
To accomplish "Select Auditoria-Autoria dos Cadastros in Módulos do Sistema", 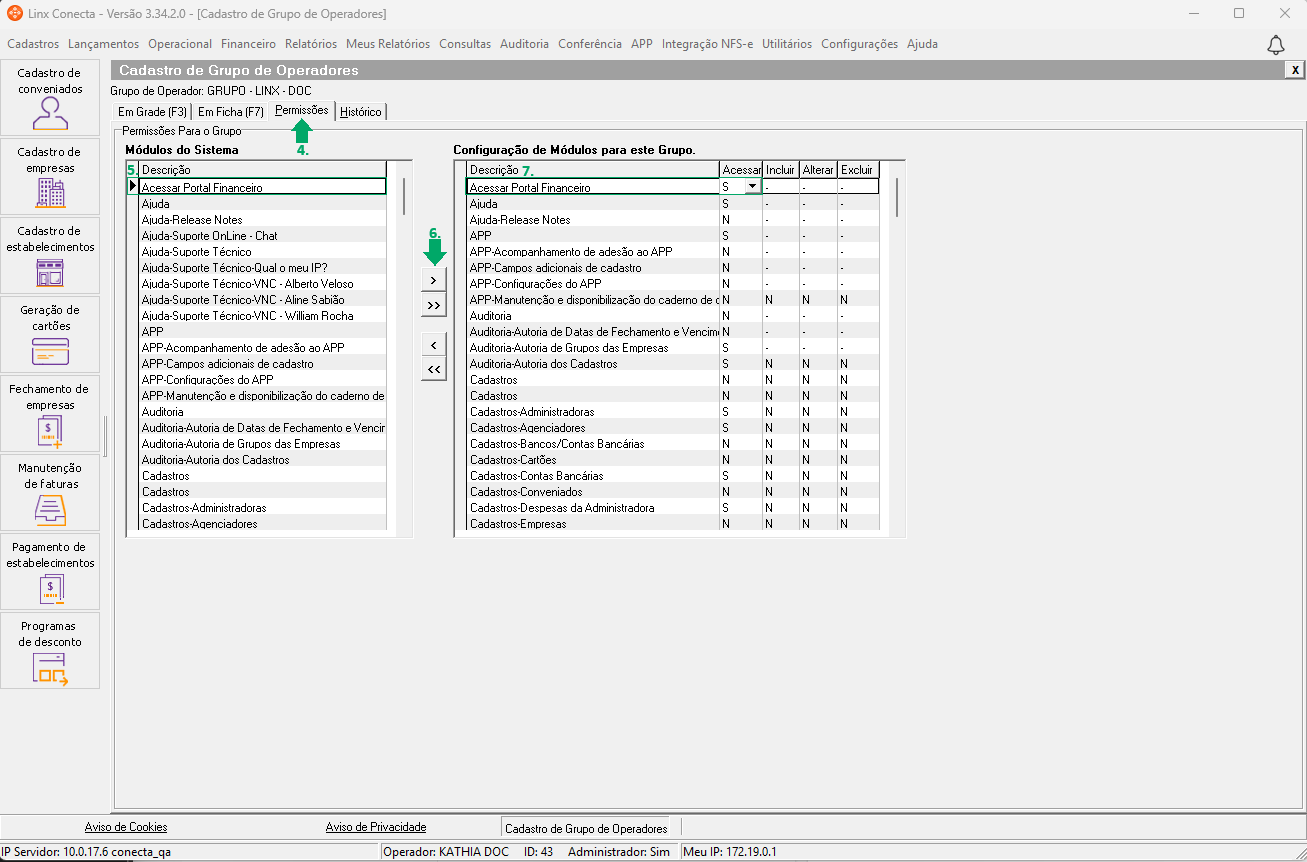I will 263,459.
